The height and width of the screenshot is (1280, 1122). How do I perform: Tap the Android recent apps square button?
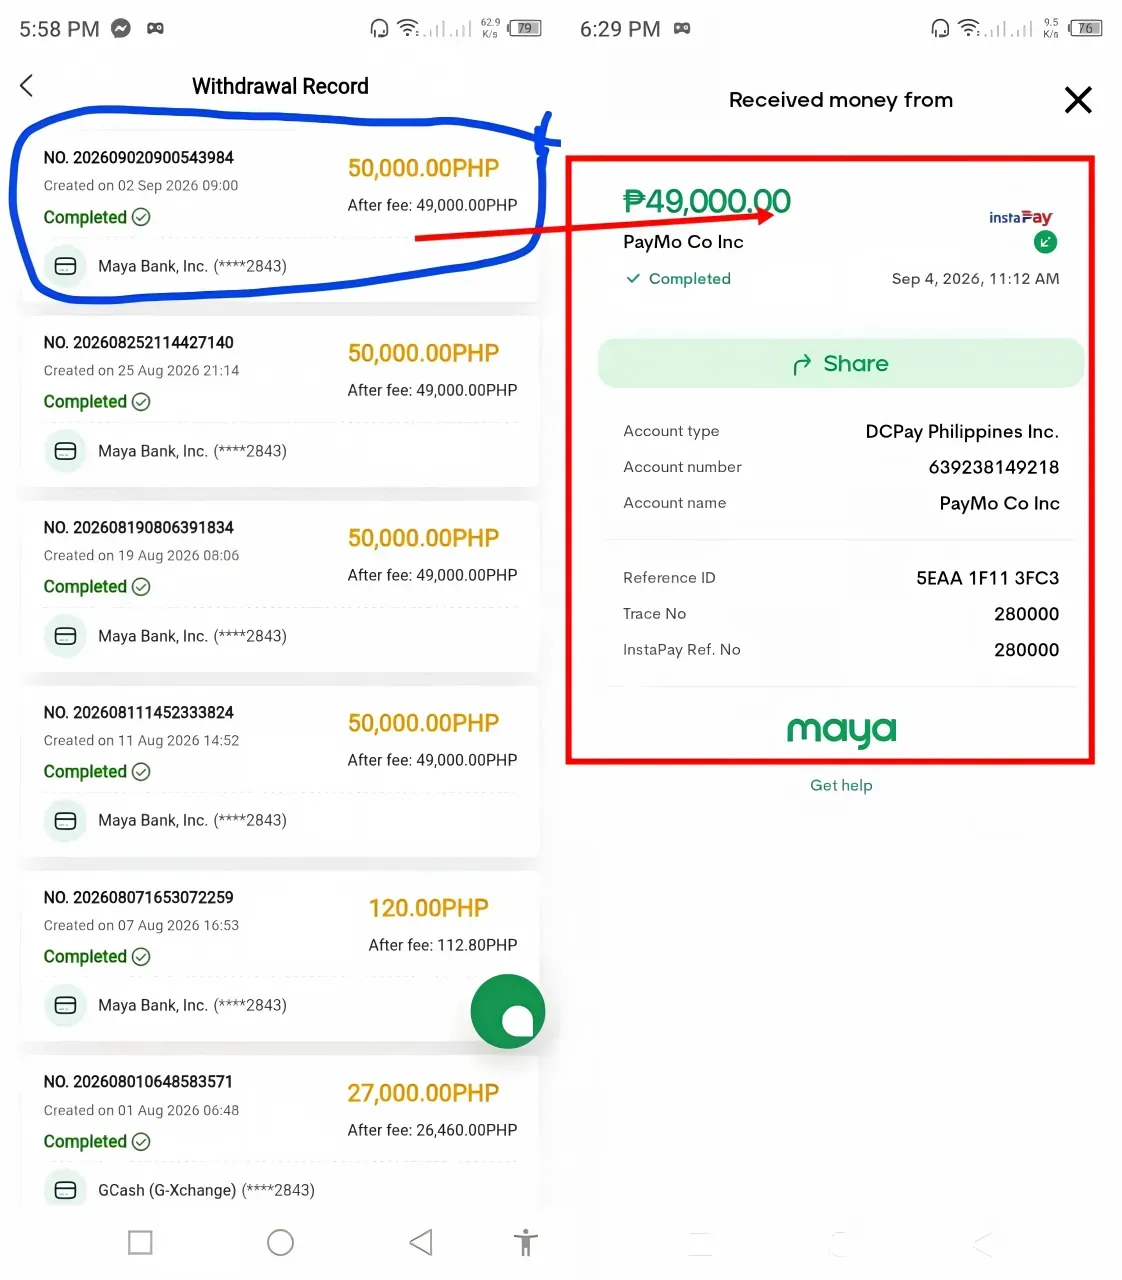point(140,1242)
